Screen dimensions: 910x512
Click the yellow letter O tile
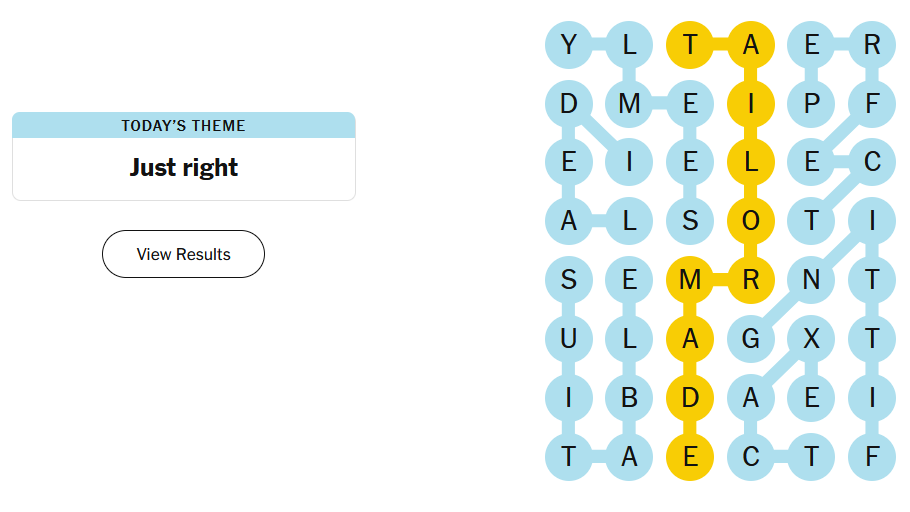click(751, 221)
